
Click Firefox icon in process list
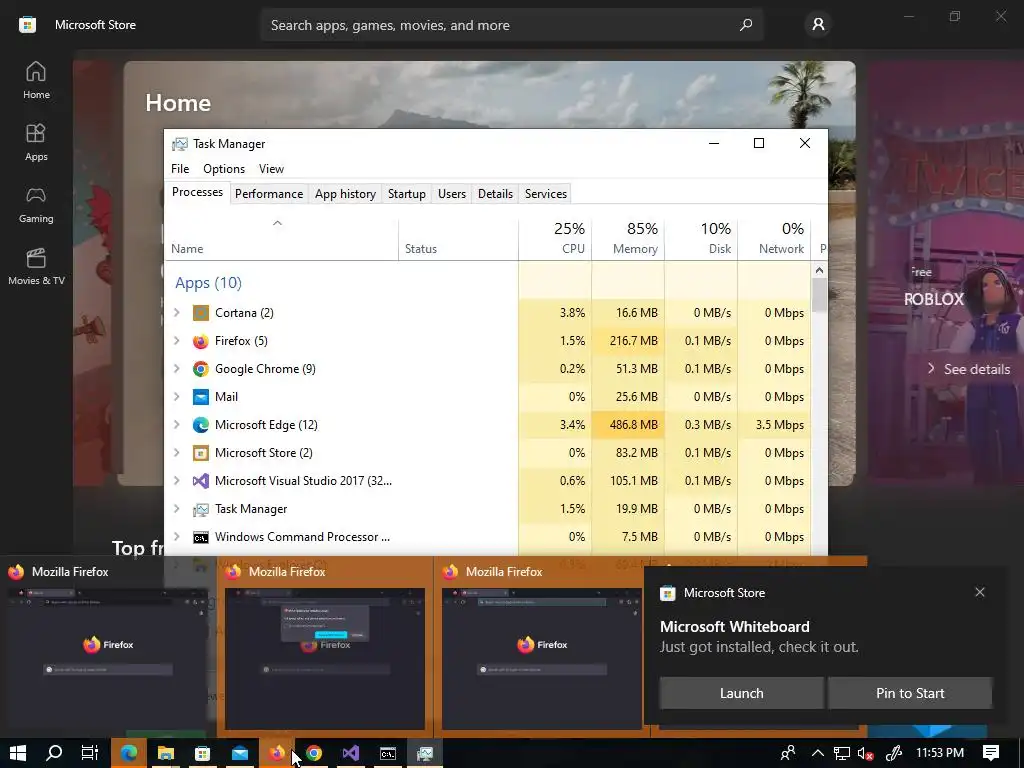coord(200,341)
